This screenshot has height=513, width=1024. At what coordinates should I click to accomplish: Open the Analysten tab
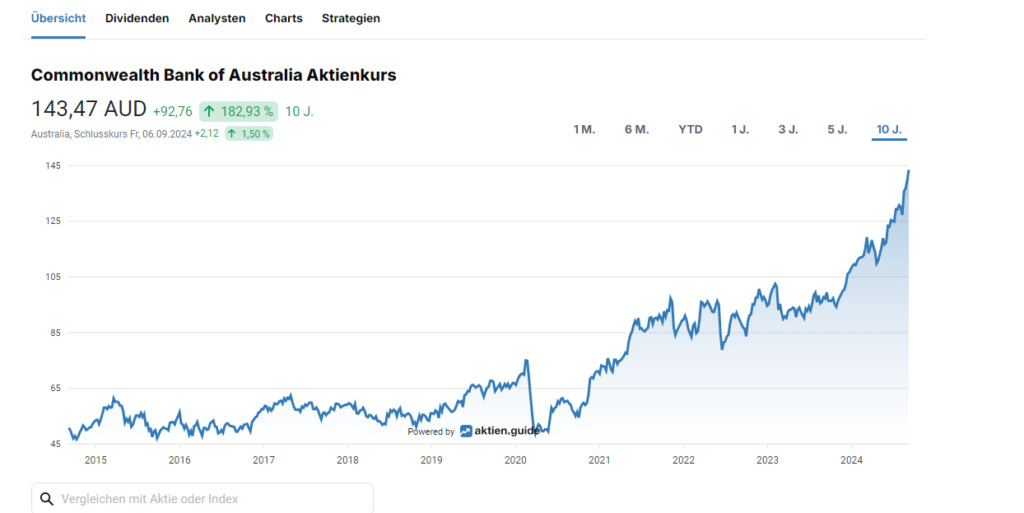(x=217, y=18)
